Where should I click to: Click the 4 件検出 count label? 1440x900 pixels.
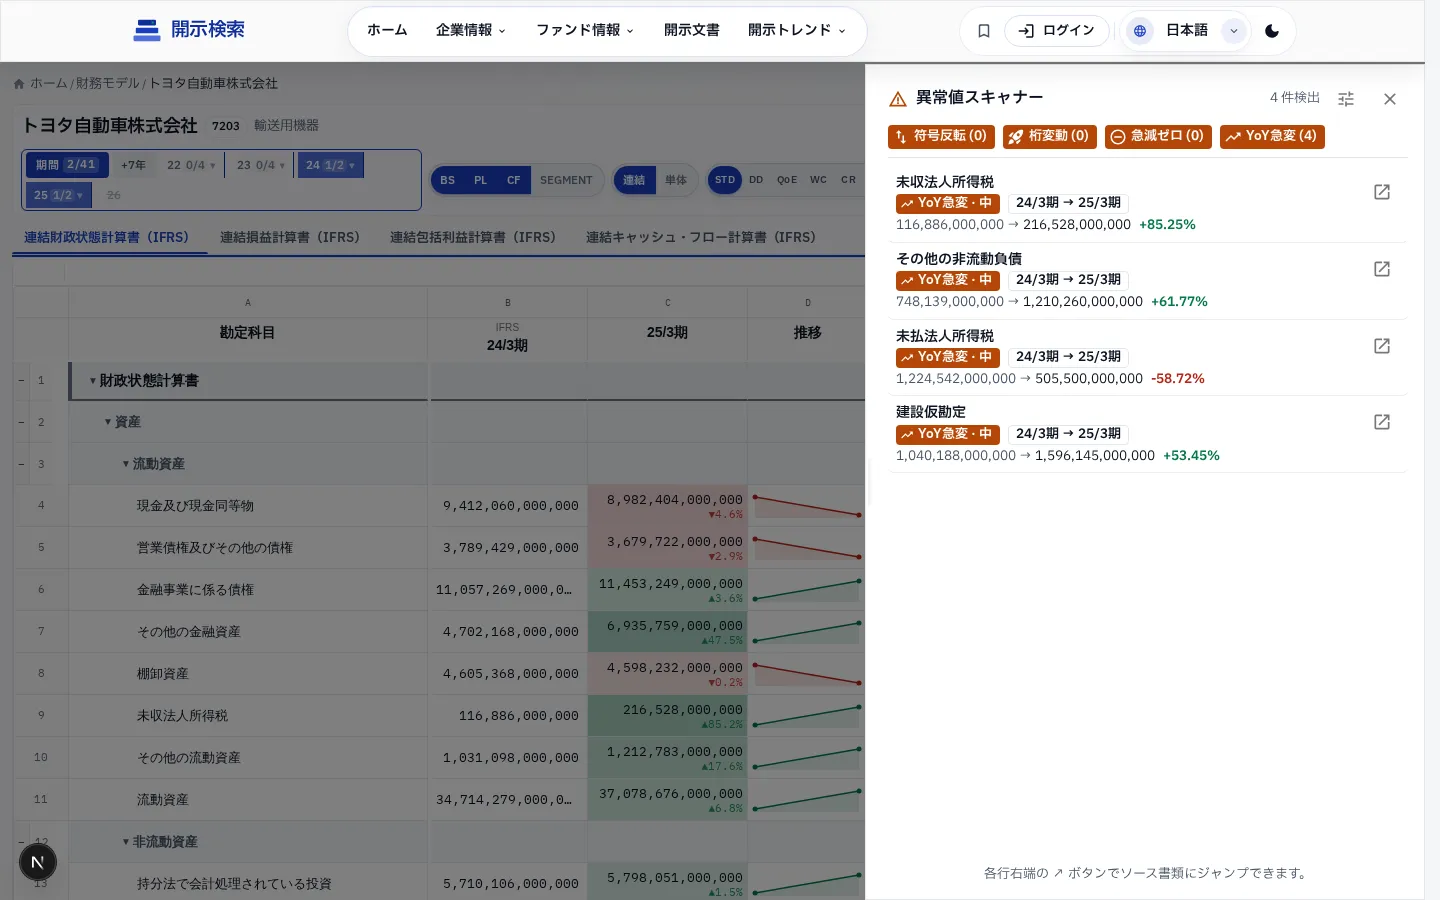(x=1295, y=98)
